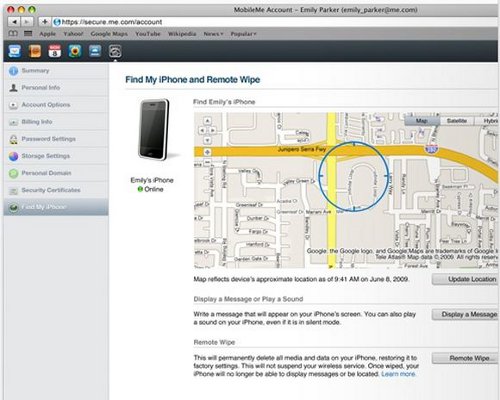The width and height of the screenshot is (500, 400).
Task: Click the Online status text
Action: pos(154,189)
